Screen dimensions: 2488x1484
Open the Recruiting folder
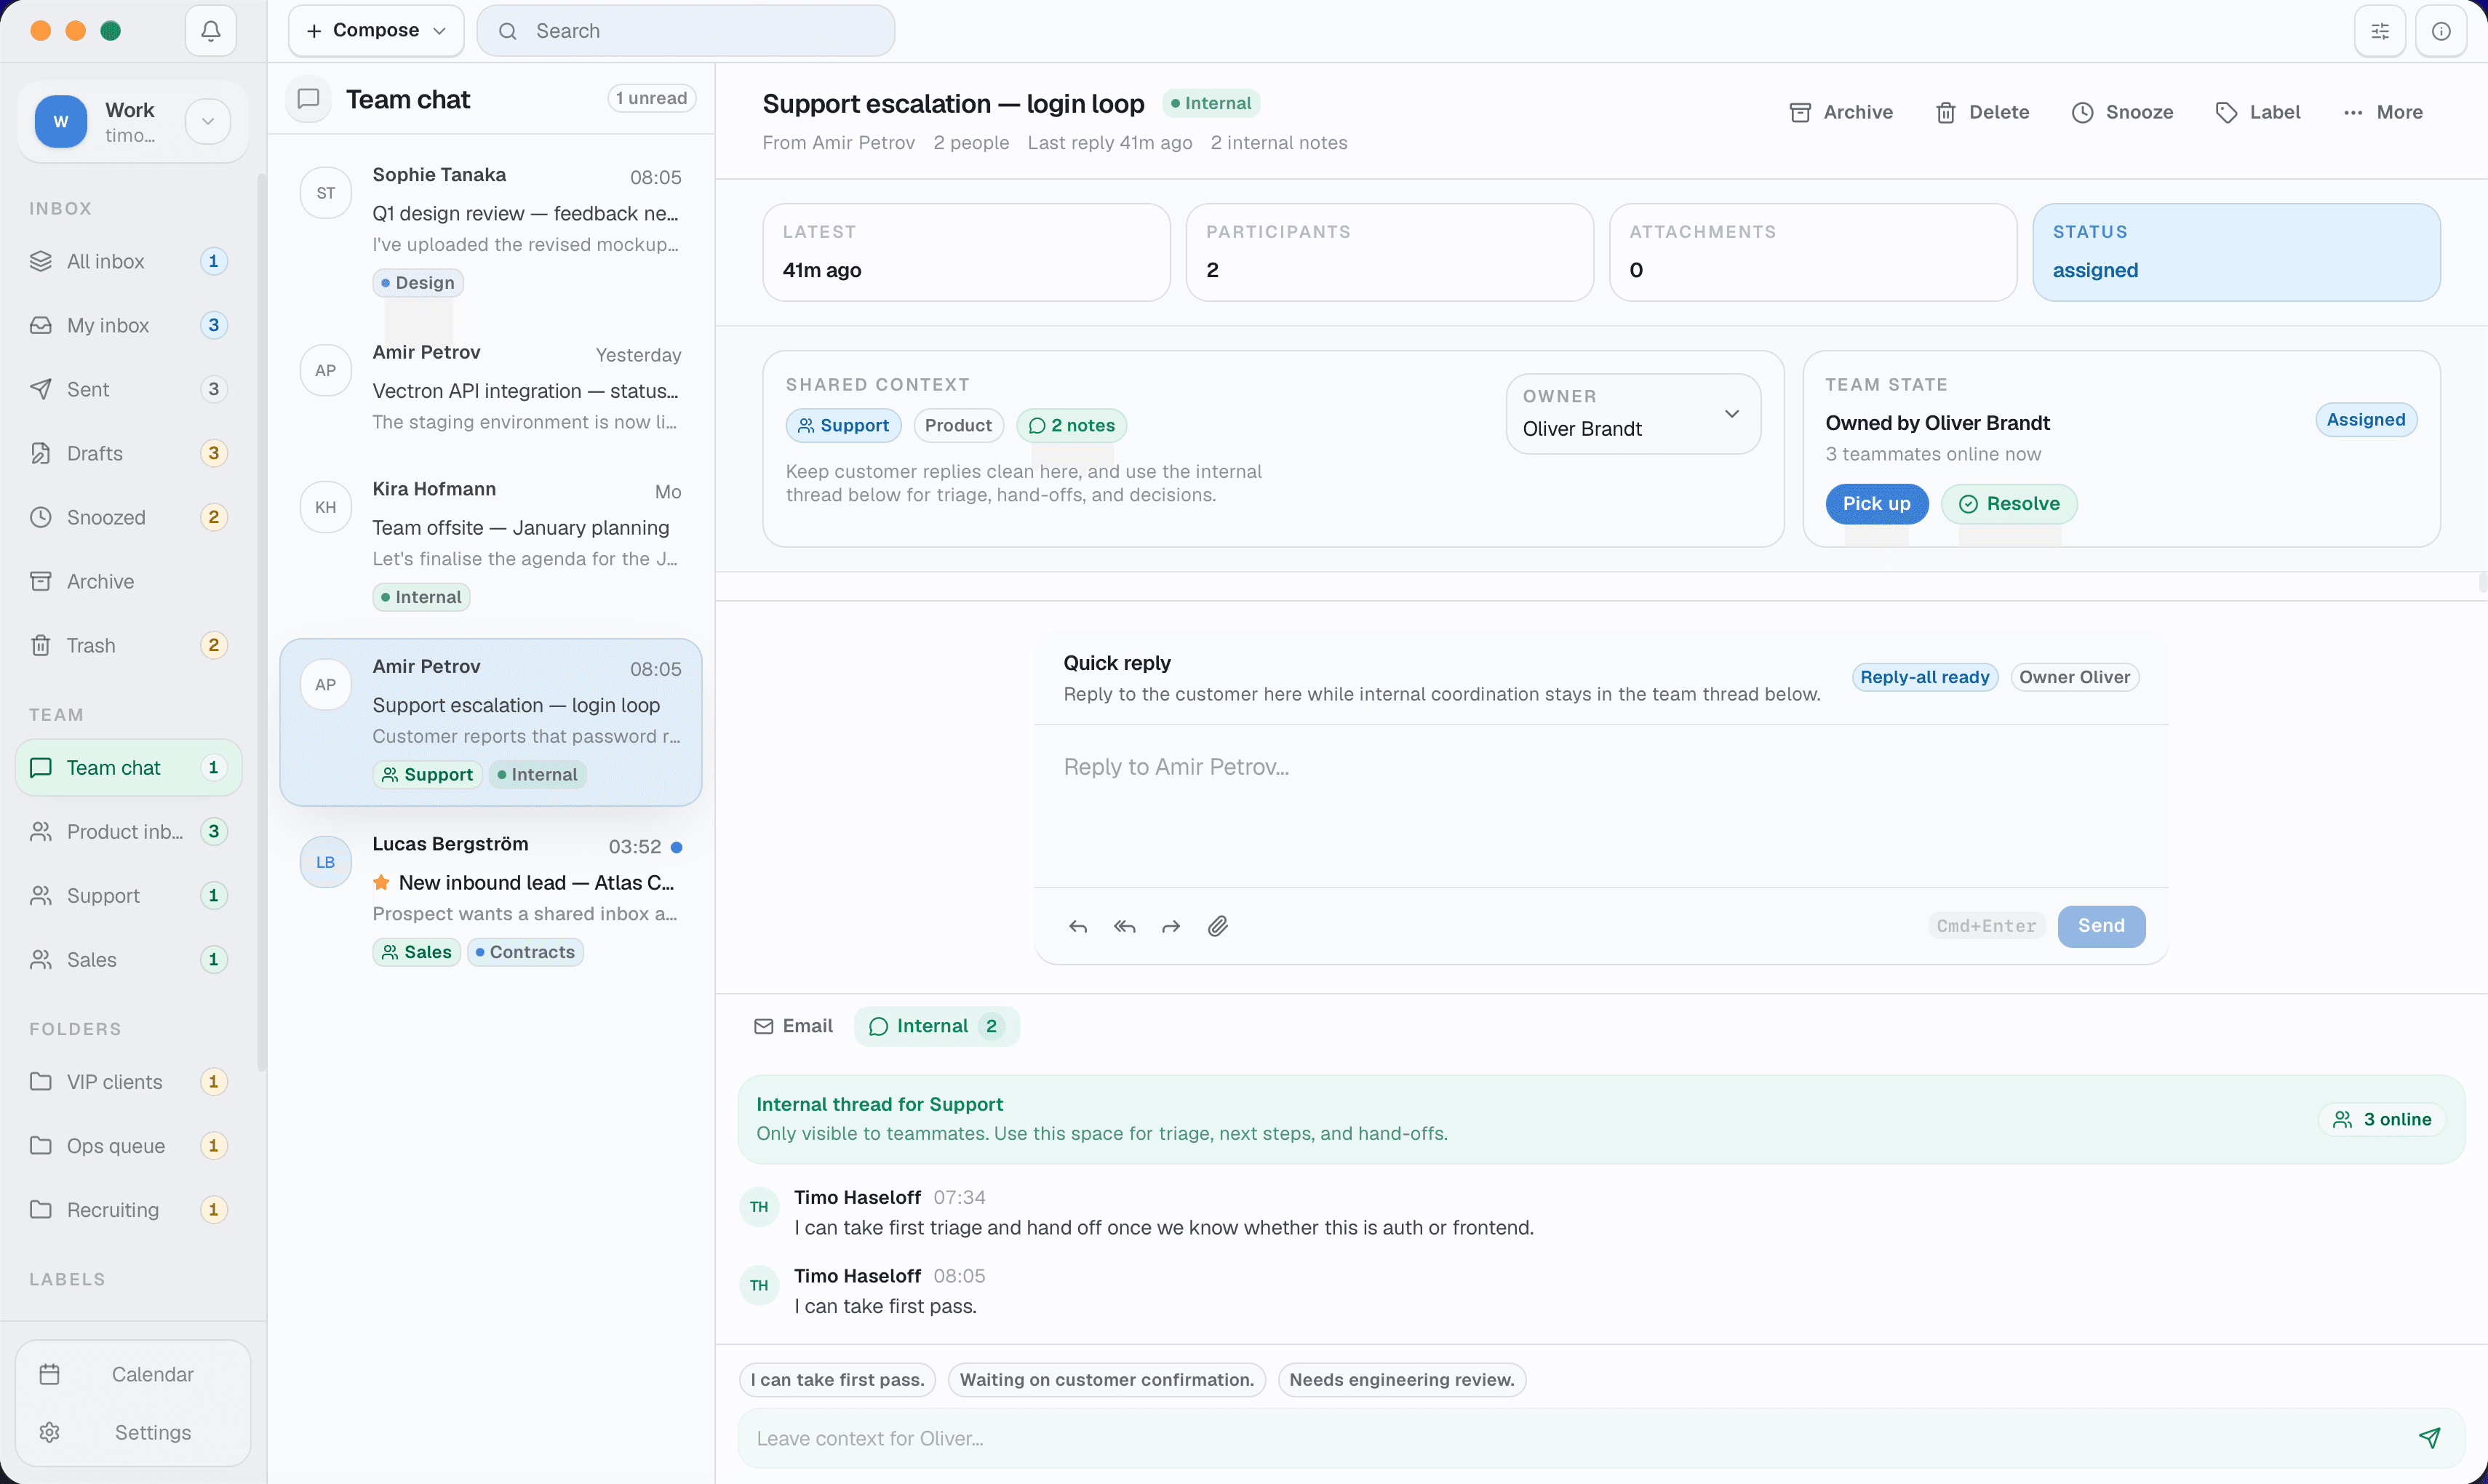pos(129,1209)
